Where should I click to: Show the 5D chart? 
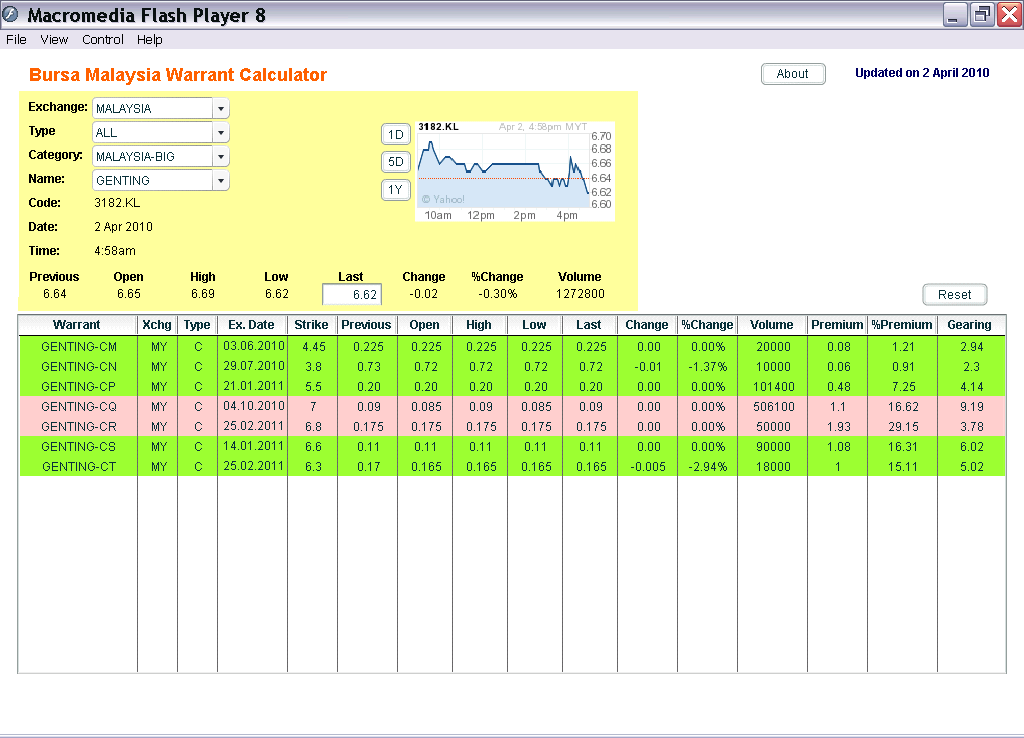pyautogui.click(x=395, y=162)
